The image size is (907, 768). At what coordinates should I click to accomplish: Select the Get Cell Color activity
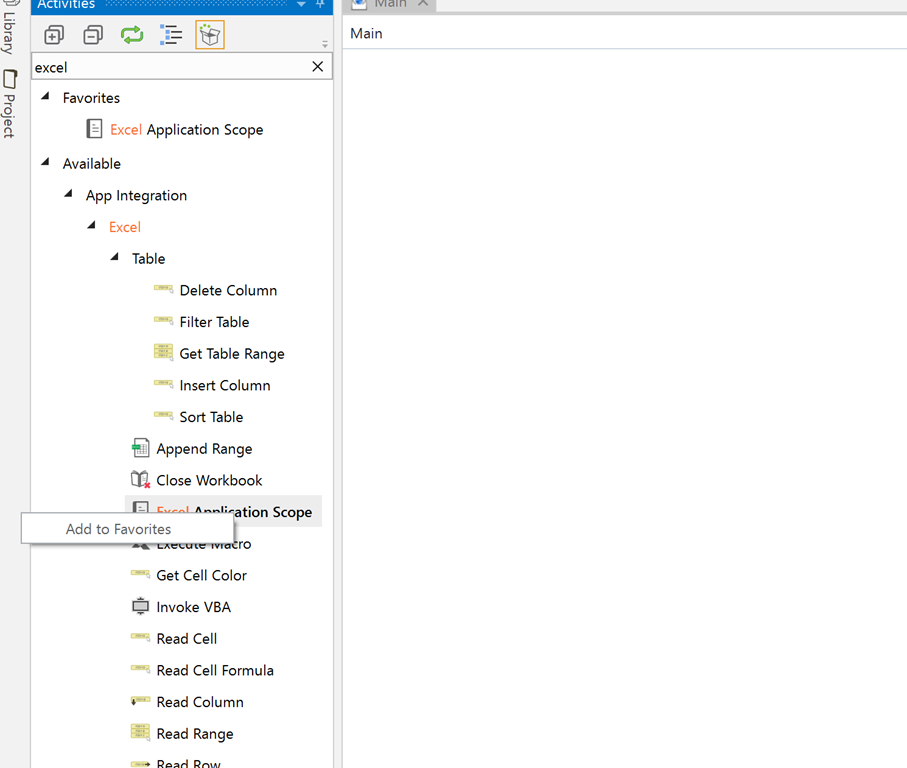[189, 575]
